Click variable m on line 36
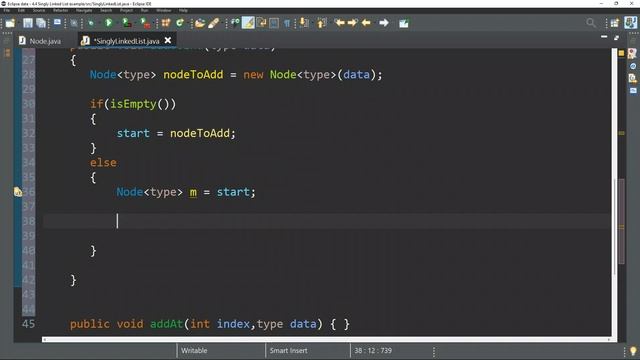640x360 pixels. click(193, 192)
